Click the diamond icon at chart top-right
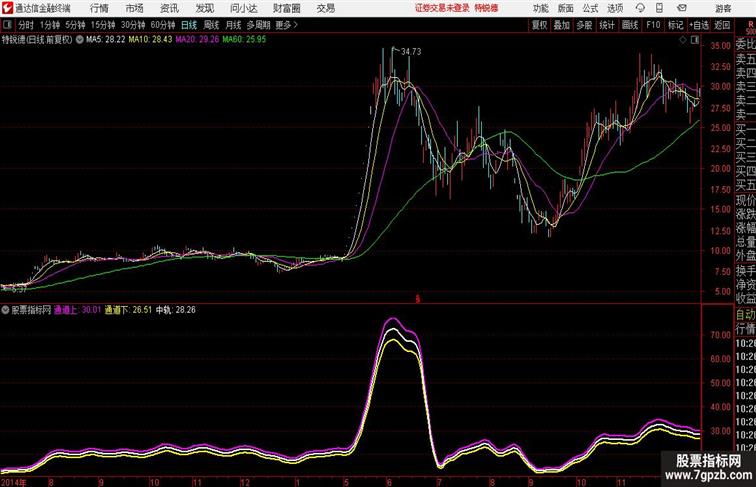The height and width of the screenshot is (487, 756). click(683, 40)
